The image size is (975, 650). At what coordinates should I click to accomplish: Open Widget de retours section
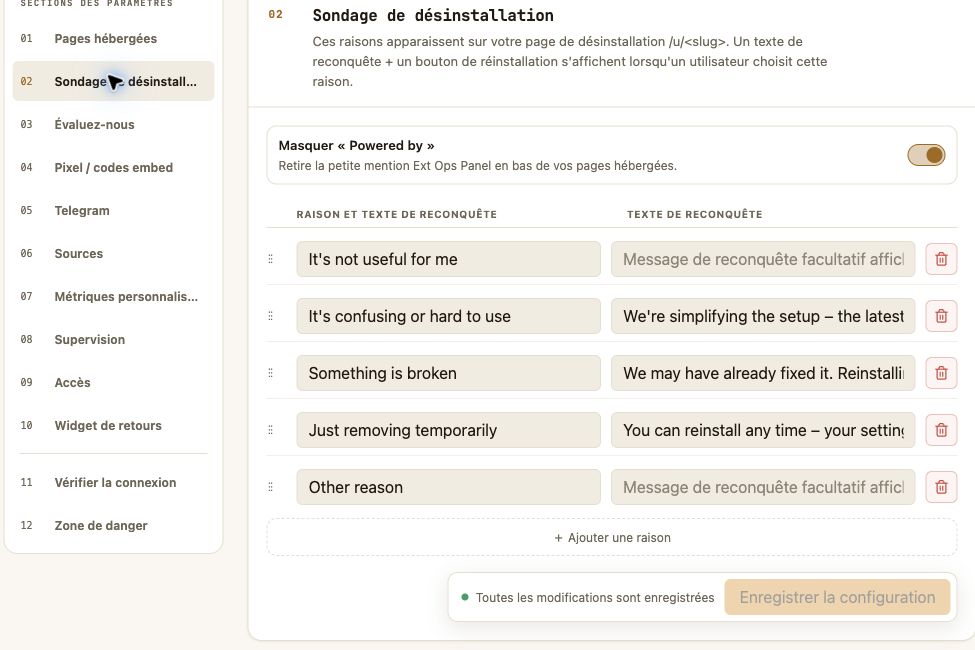point(113,425)
